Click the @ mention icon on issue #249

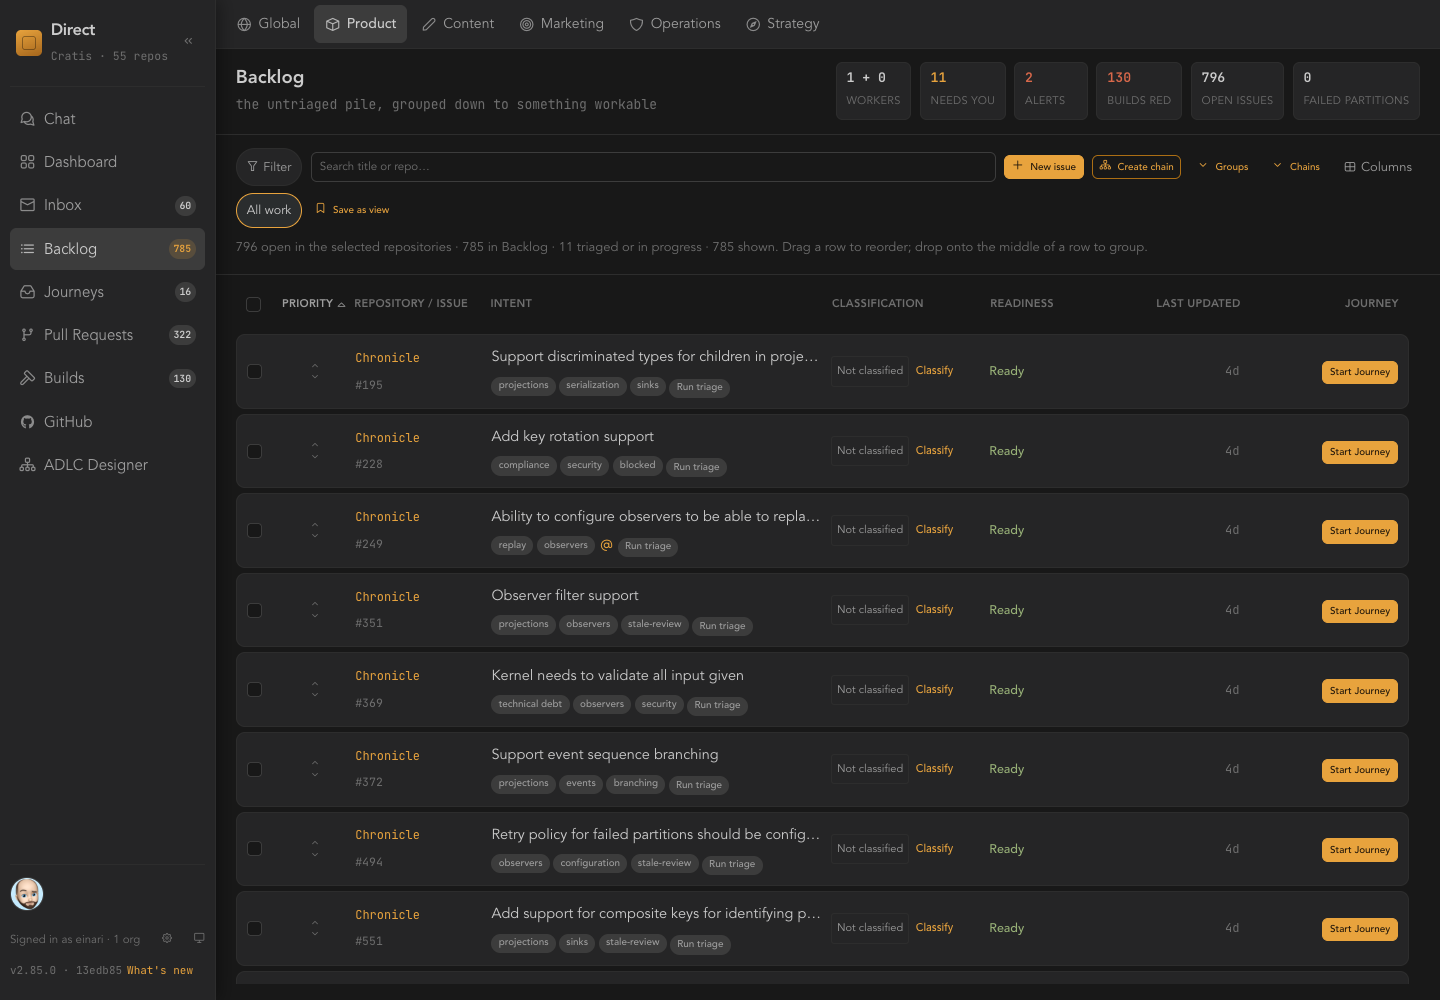coord(606,545)
